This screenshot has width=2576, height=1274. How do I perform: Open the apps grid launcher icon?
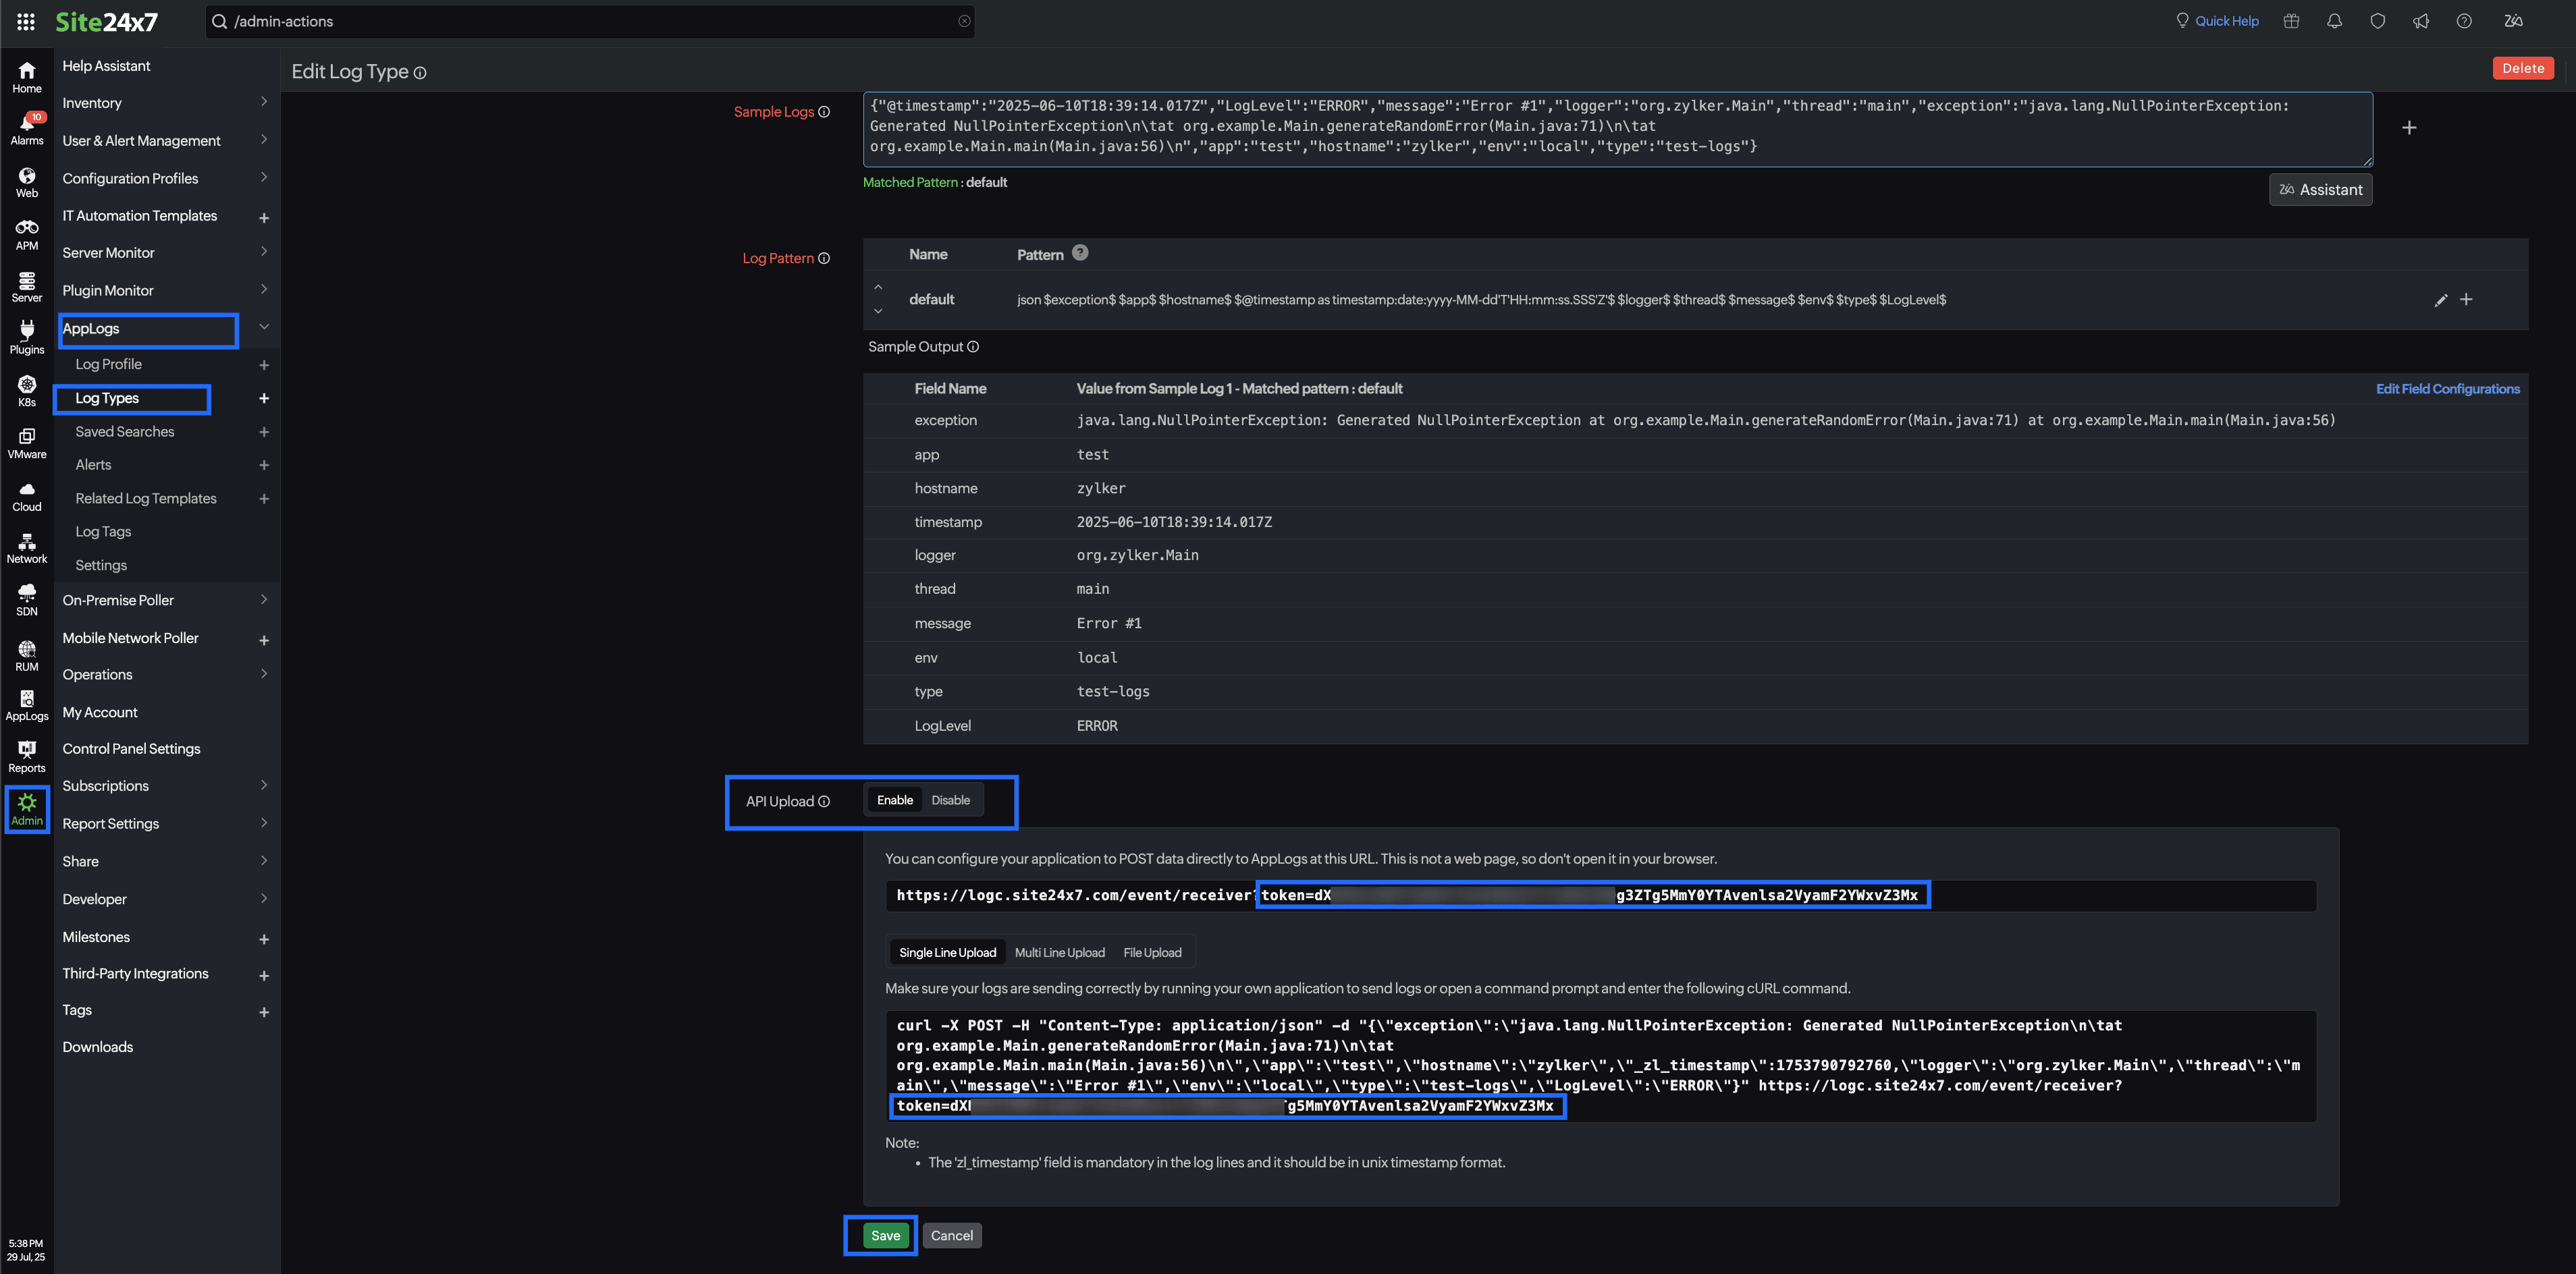[26, 21]
